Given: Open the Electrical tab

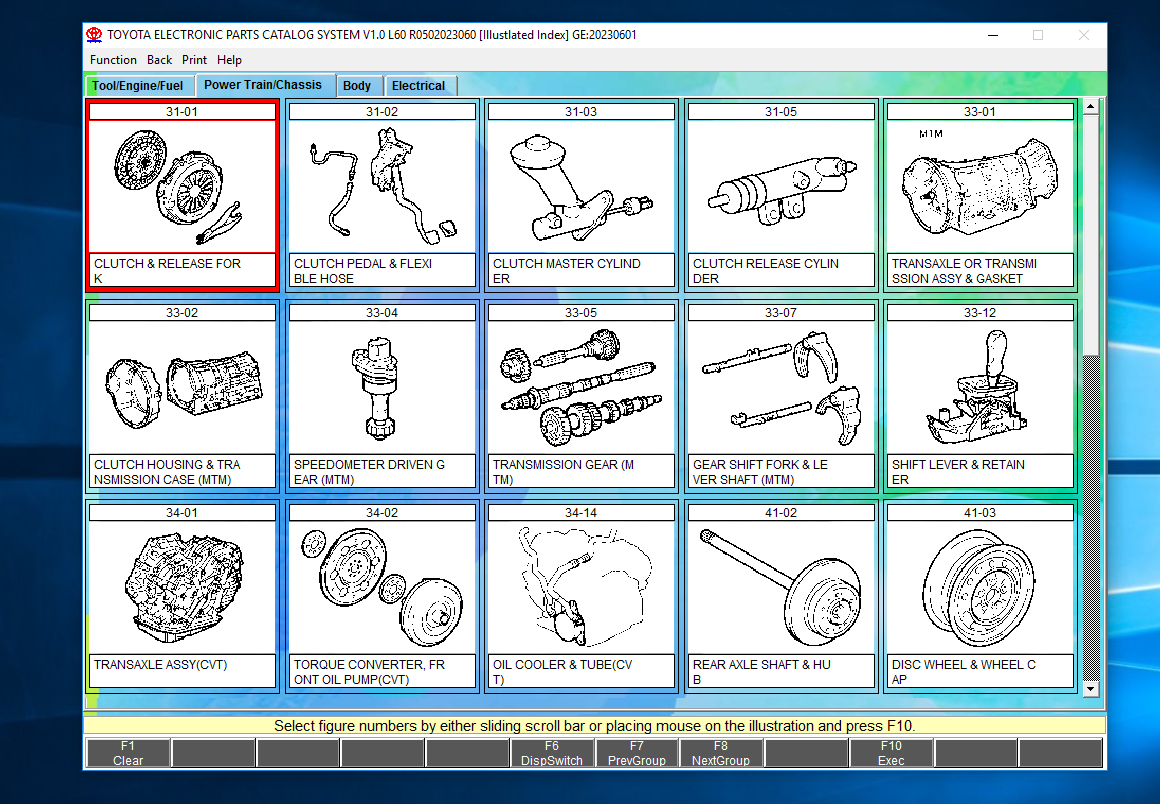Looking at the screenshot, I should coord(420,85).
